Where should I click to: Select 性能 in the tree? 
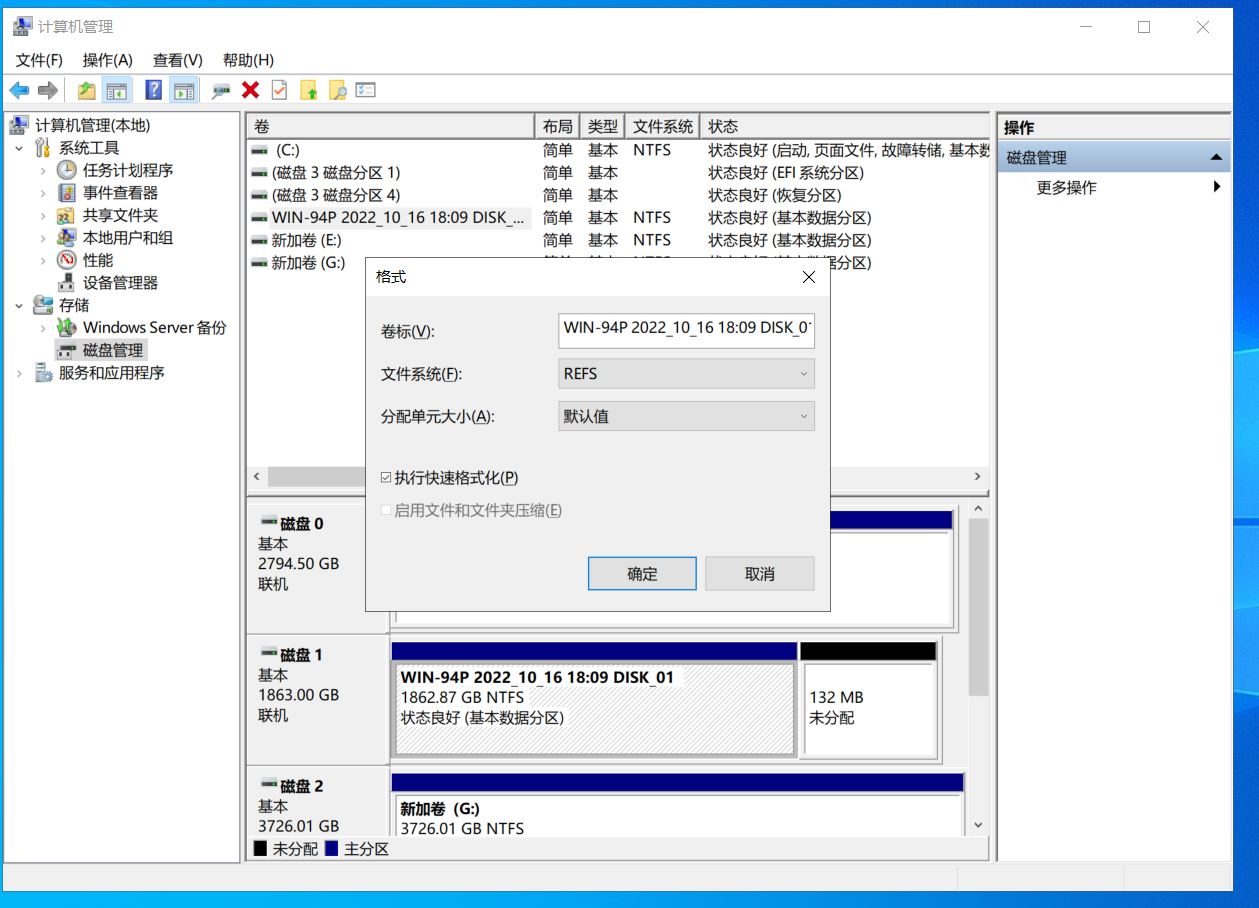click(x=98, y=260)
